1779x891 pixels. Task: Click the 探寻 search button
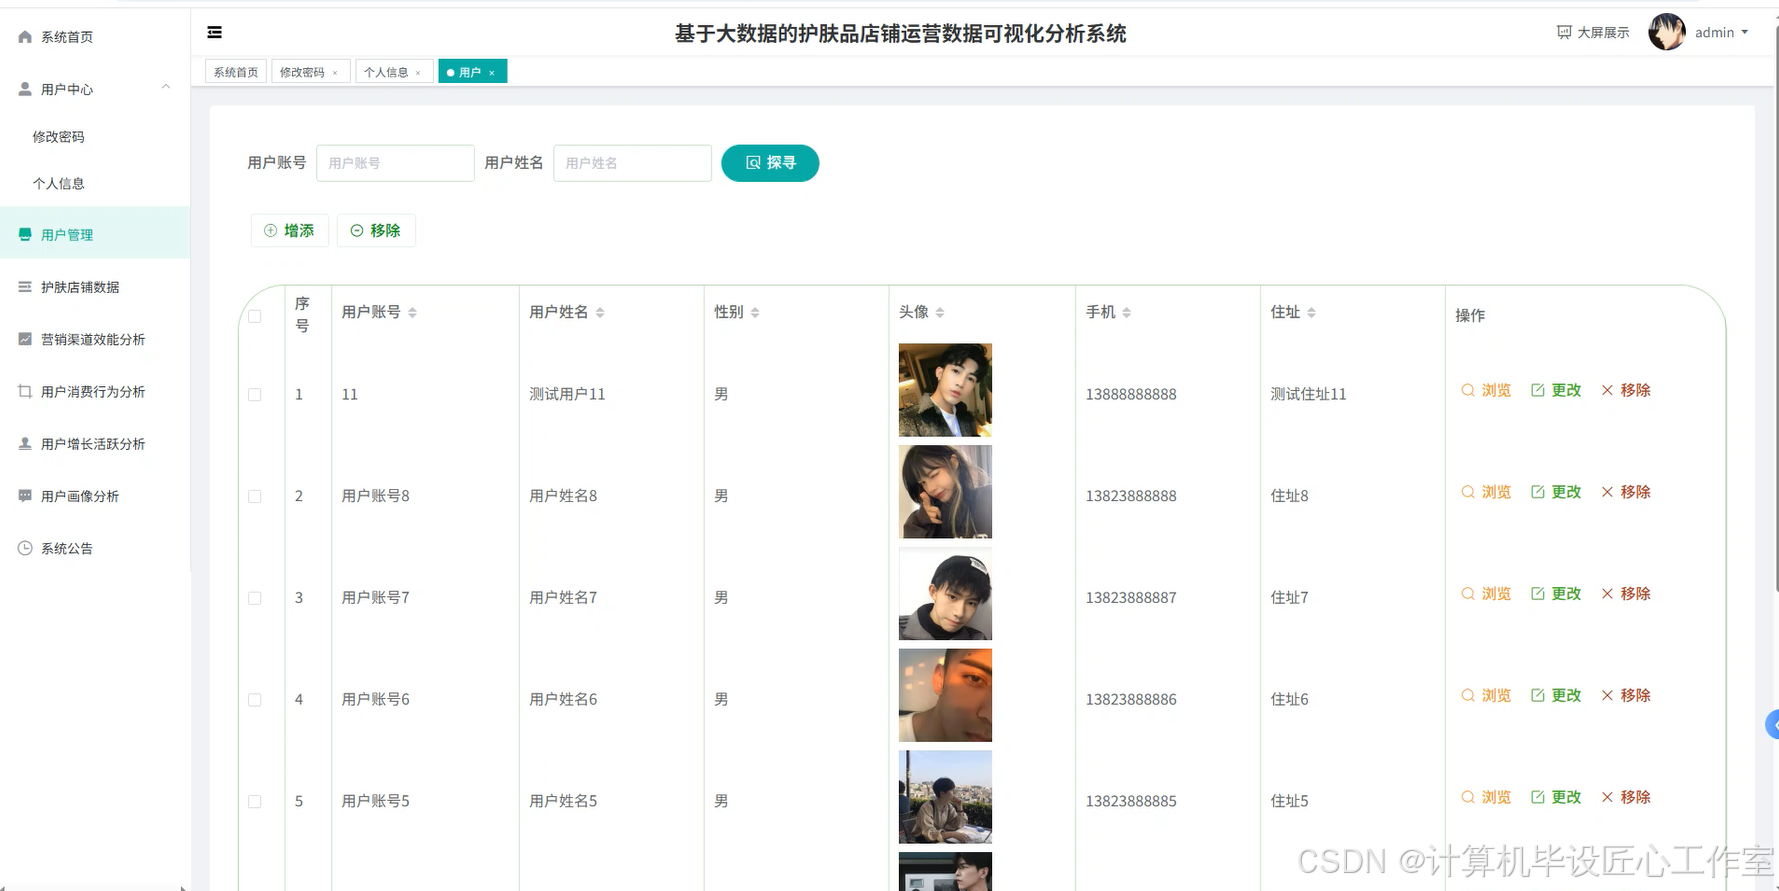click(770, 163)
